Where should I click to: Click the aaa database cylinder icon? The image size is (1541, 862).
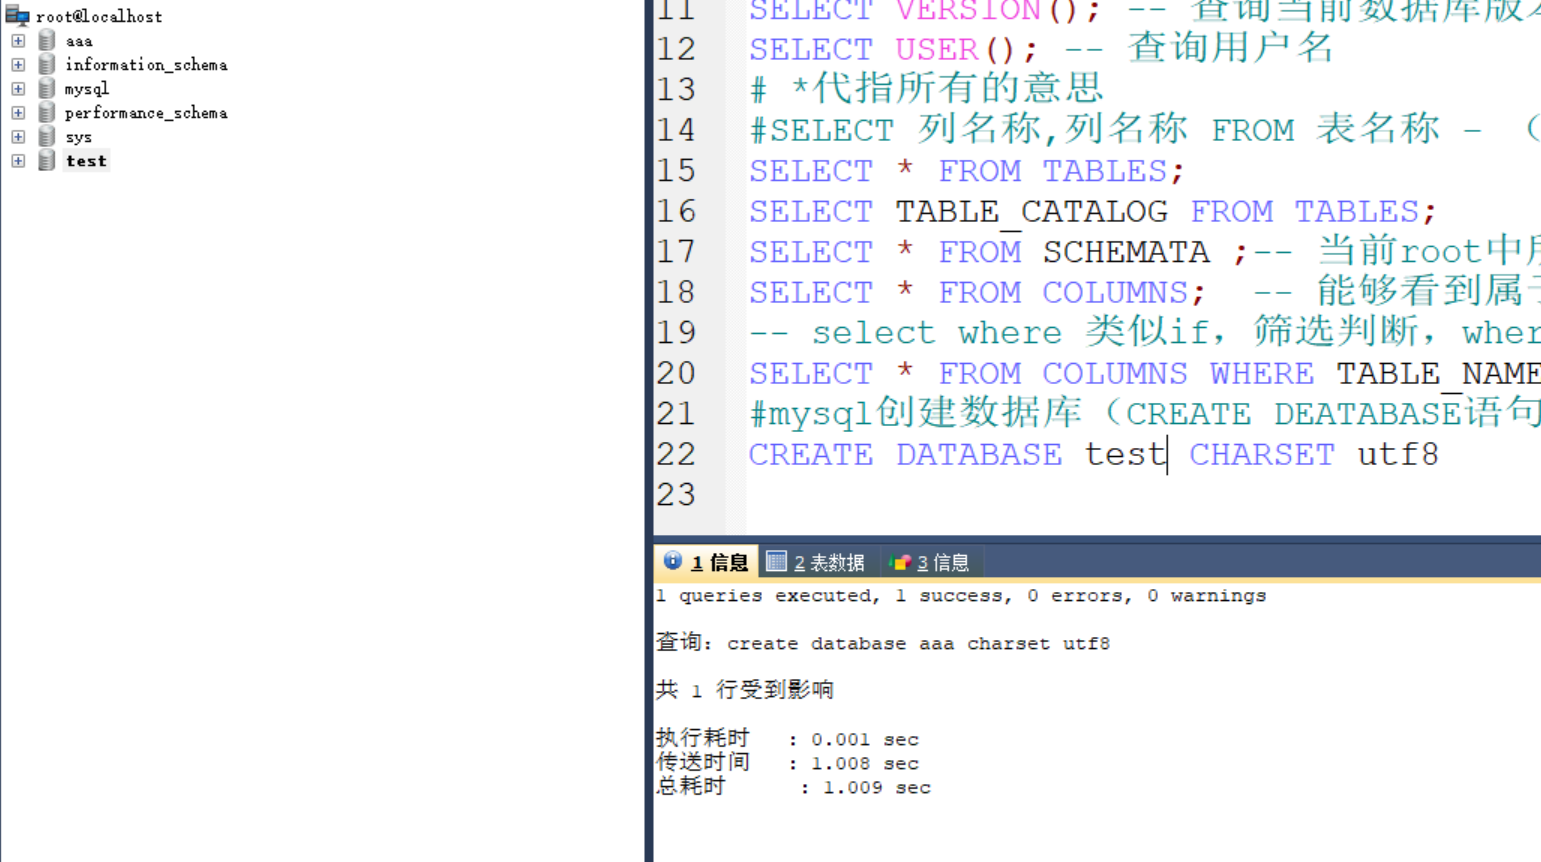pos(46,40)
